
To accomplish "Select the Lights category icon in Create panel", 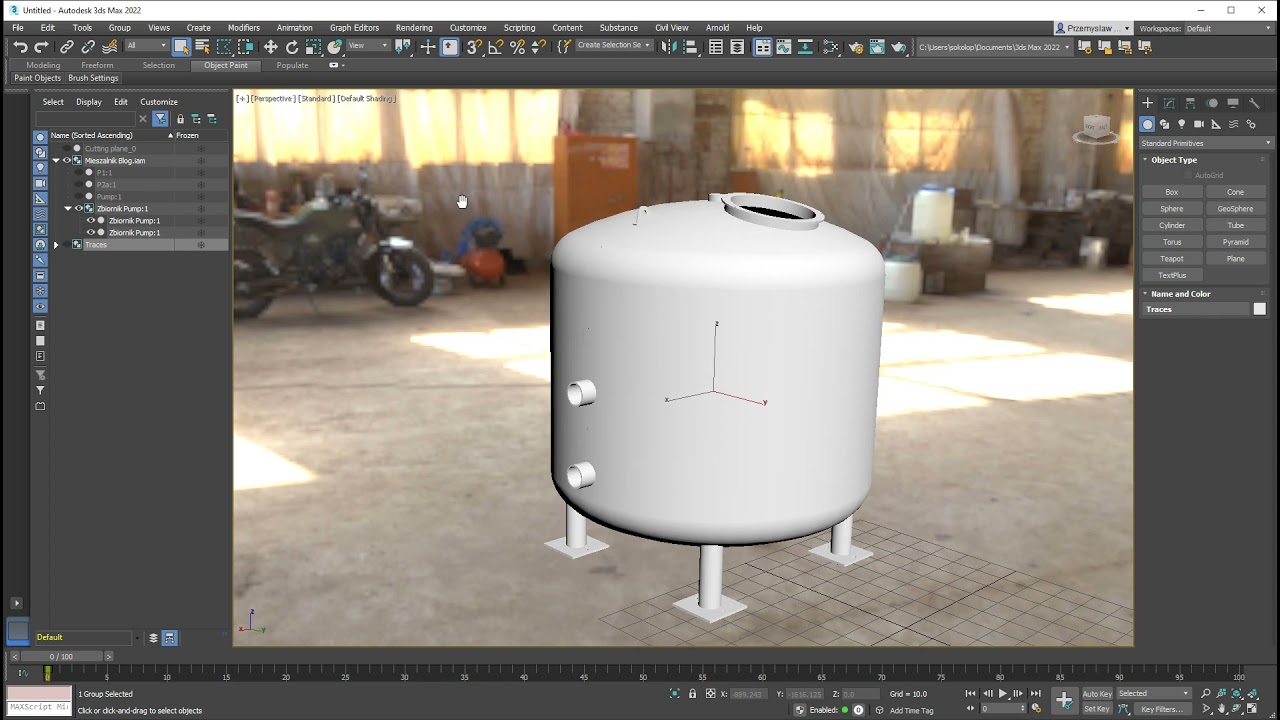I will click(1182, 124).
